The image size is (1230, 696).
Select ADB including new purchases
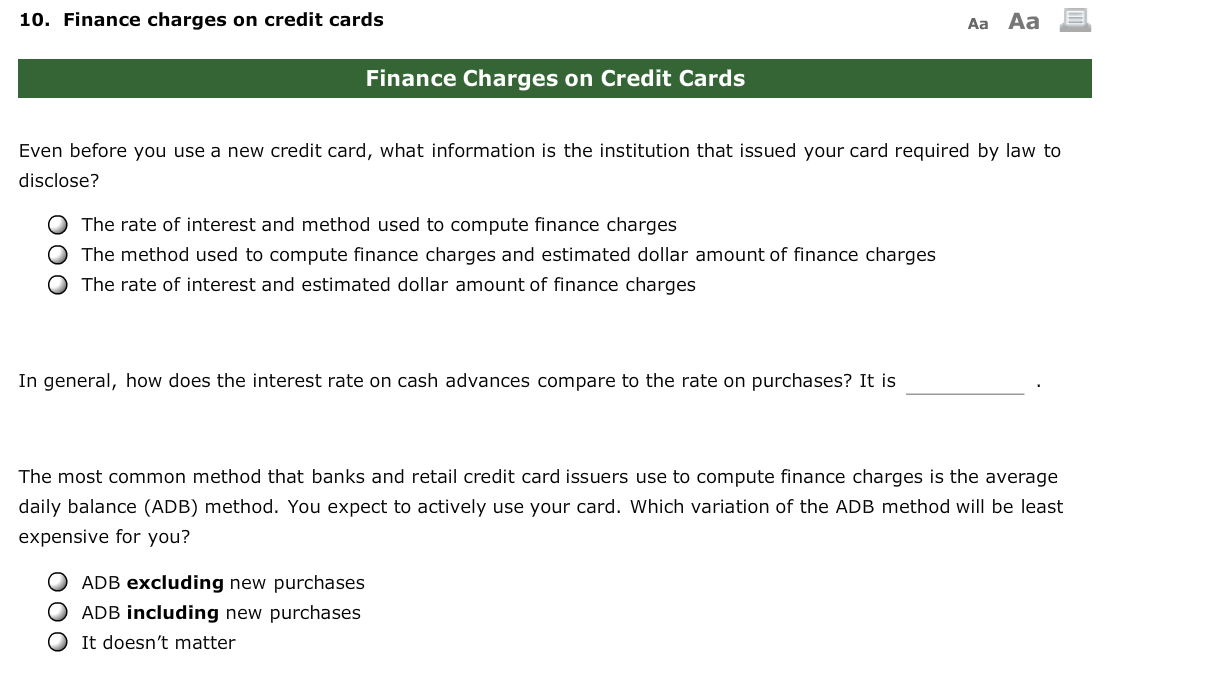tap(58, 612)
